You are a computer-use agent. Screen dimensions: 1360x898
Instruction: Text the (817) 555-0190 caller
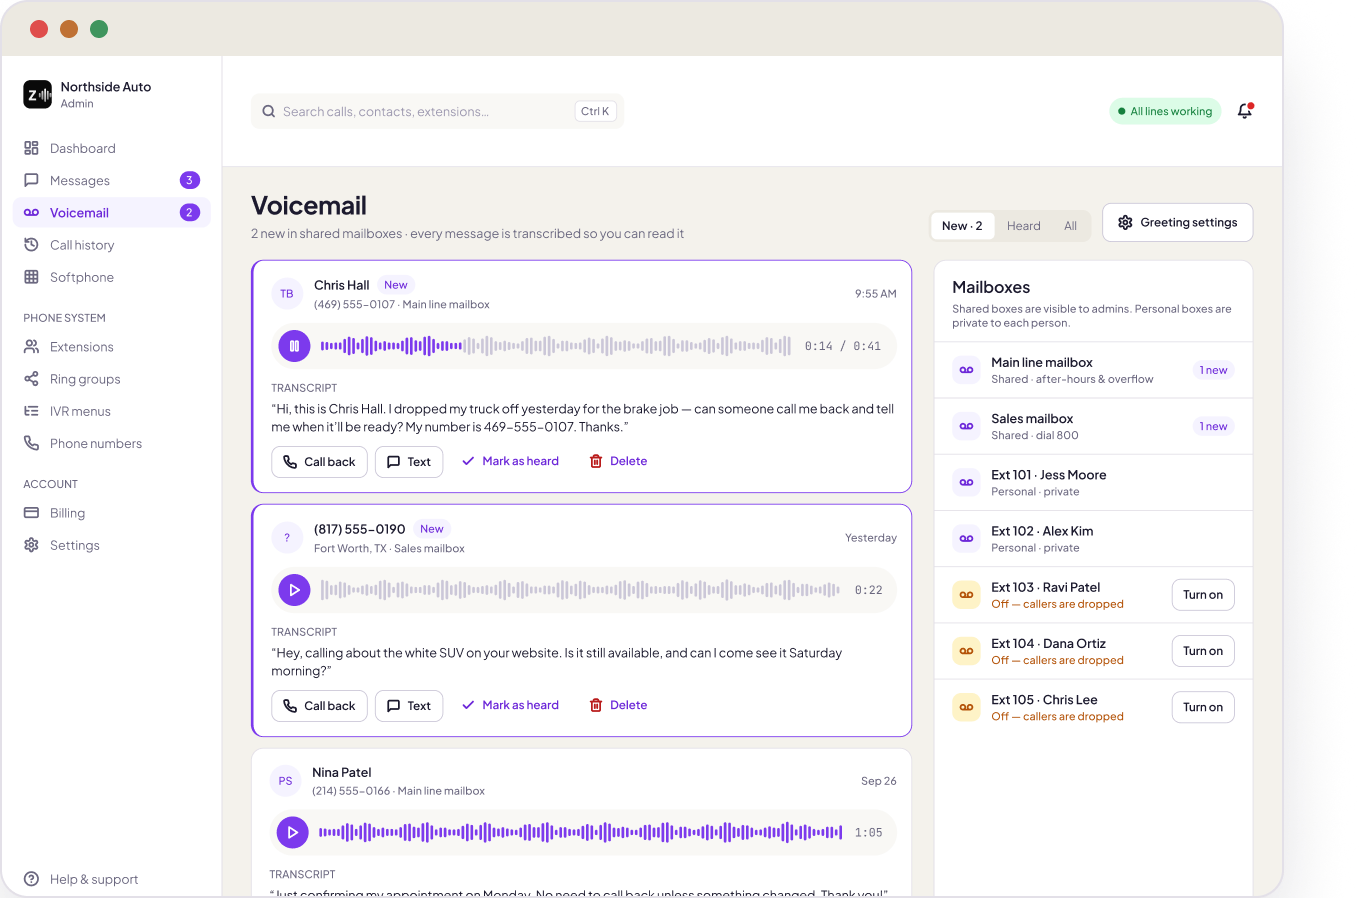409,706
